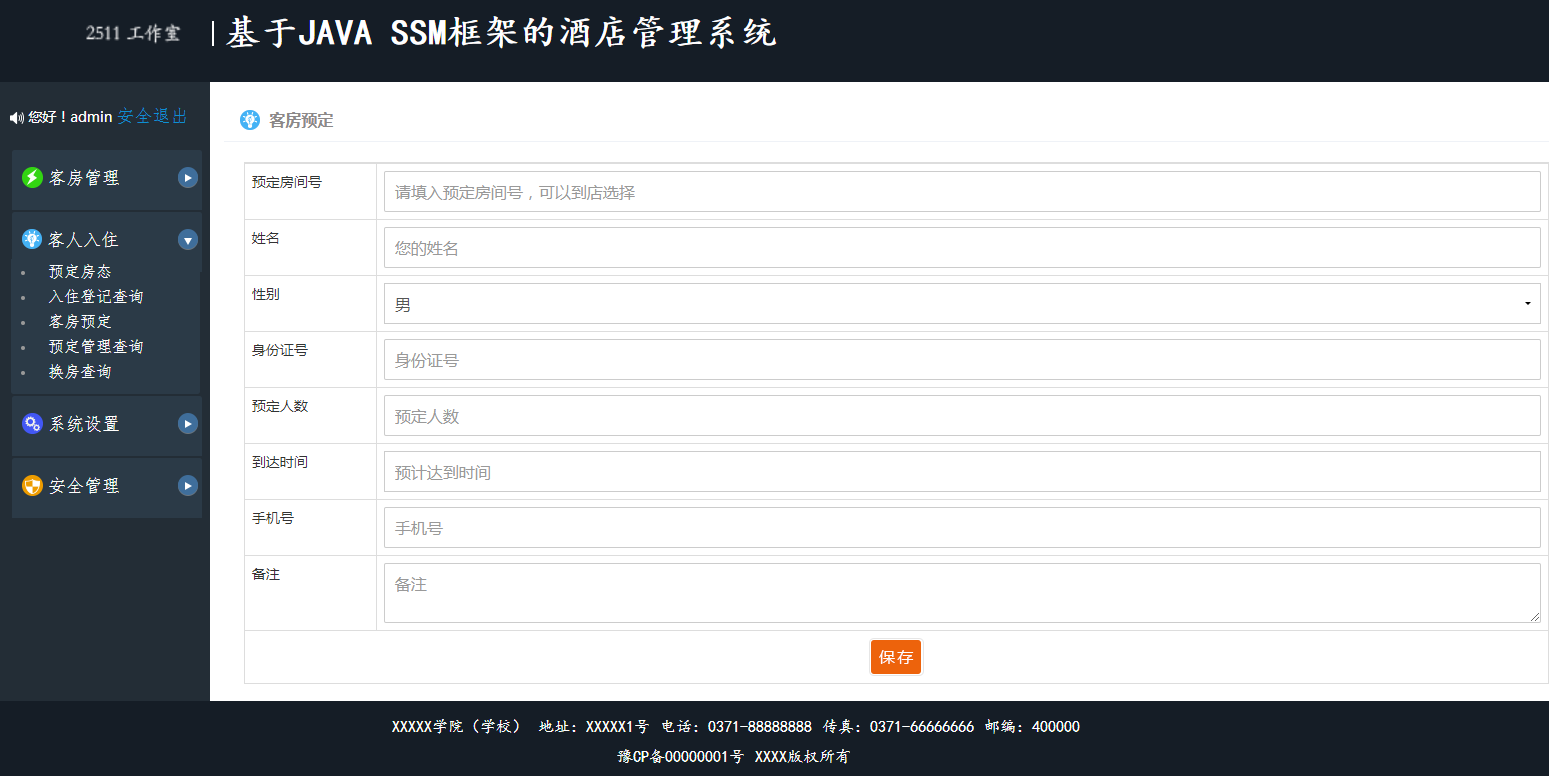This screenshot has height=776, width=1549.
Task: Open 预定管理查询 submenu item
Action: click(96, 347)
